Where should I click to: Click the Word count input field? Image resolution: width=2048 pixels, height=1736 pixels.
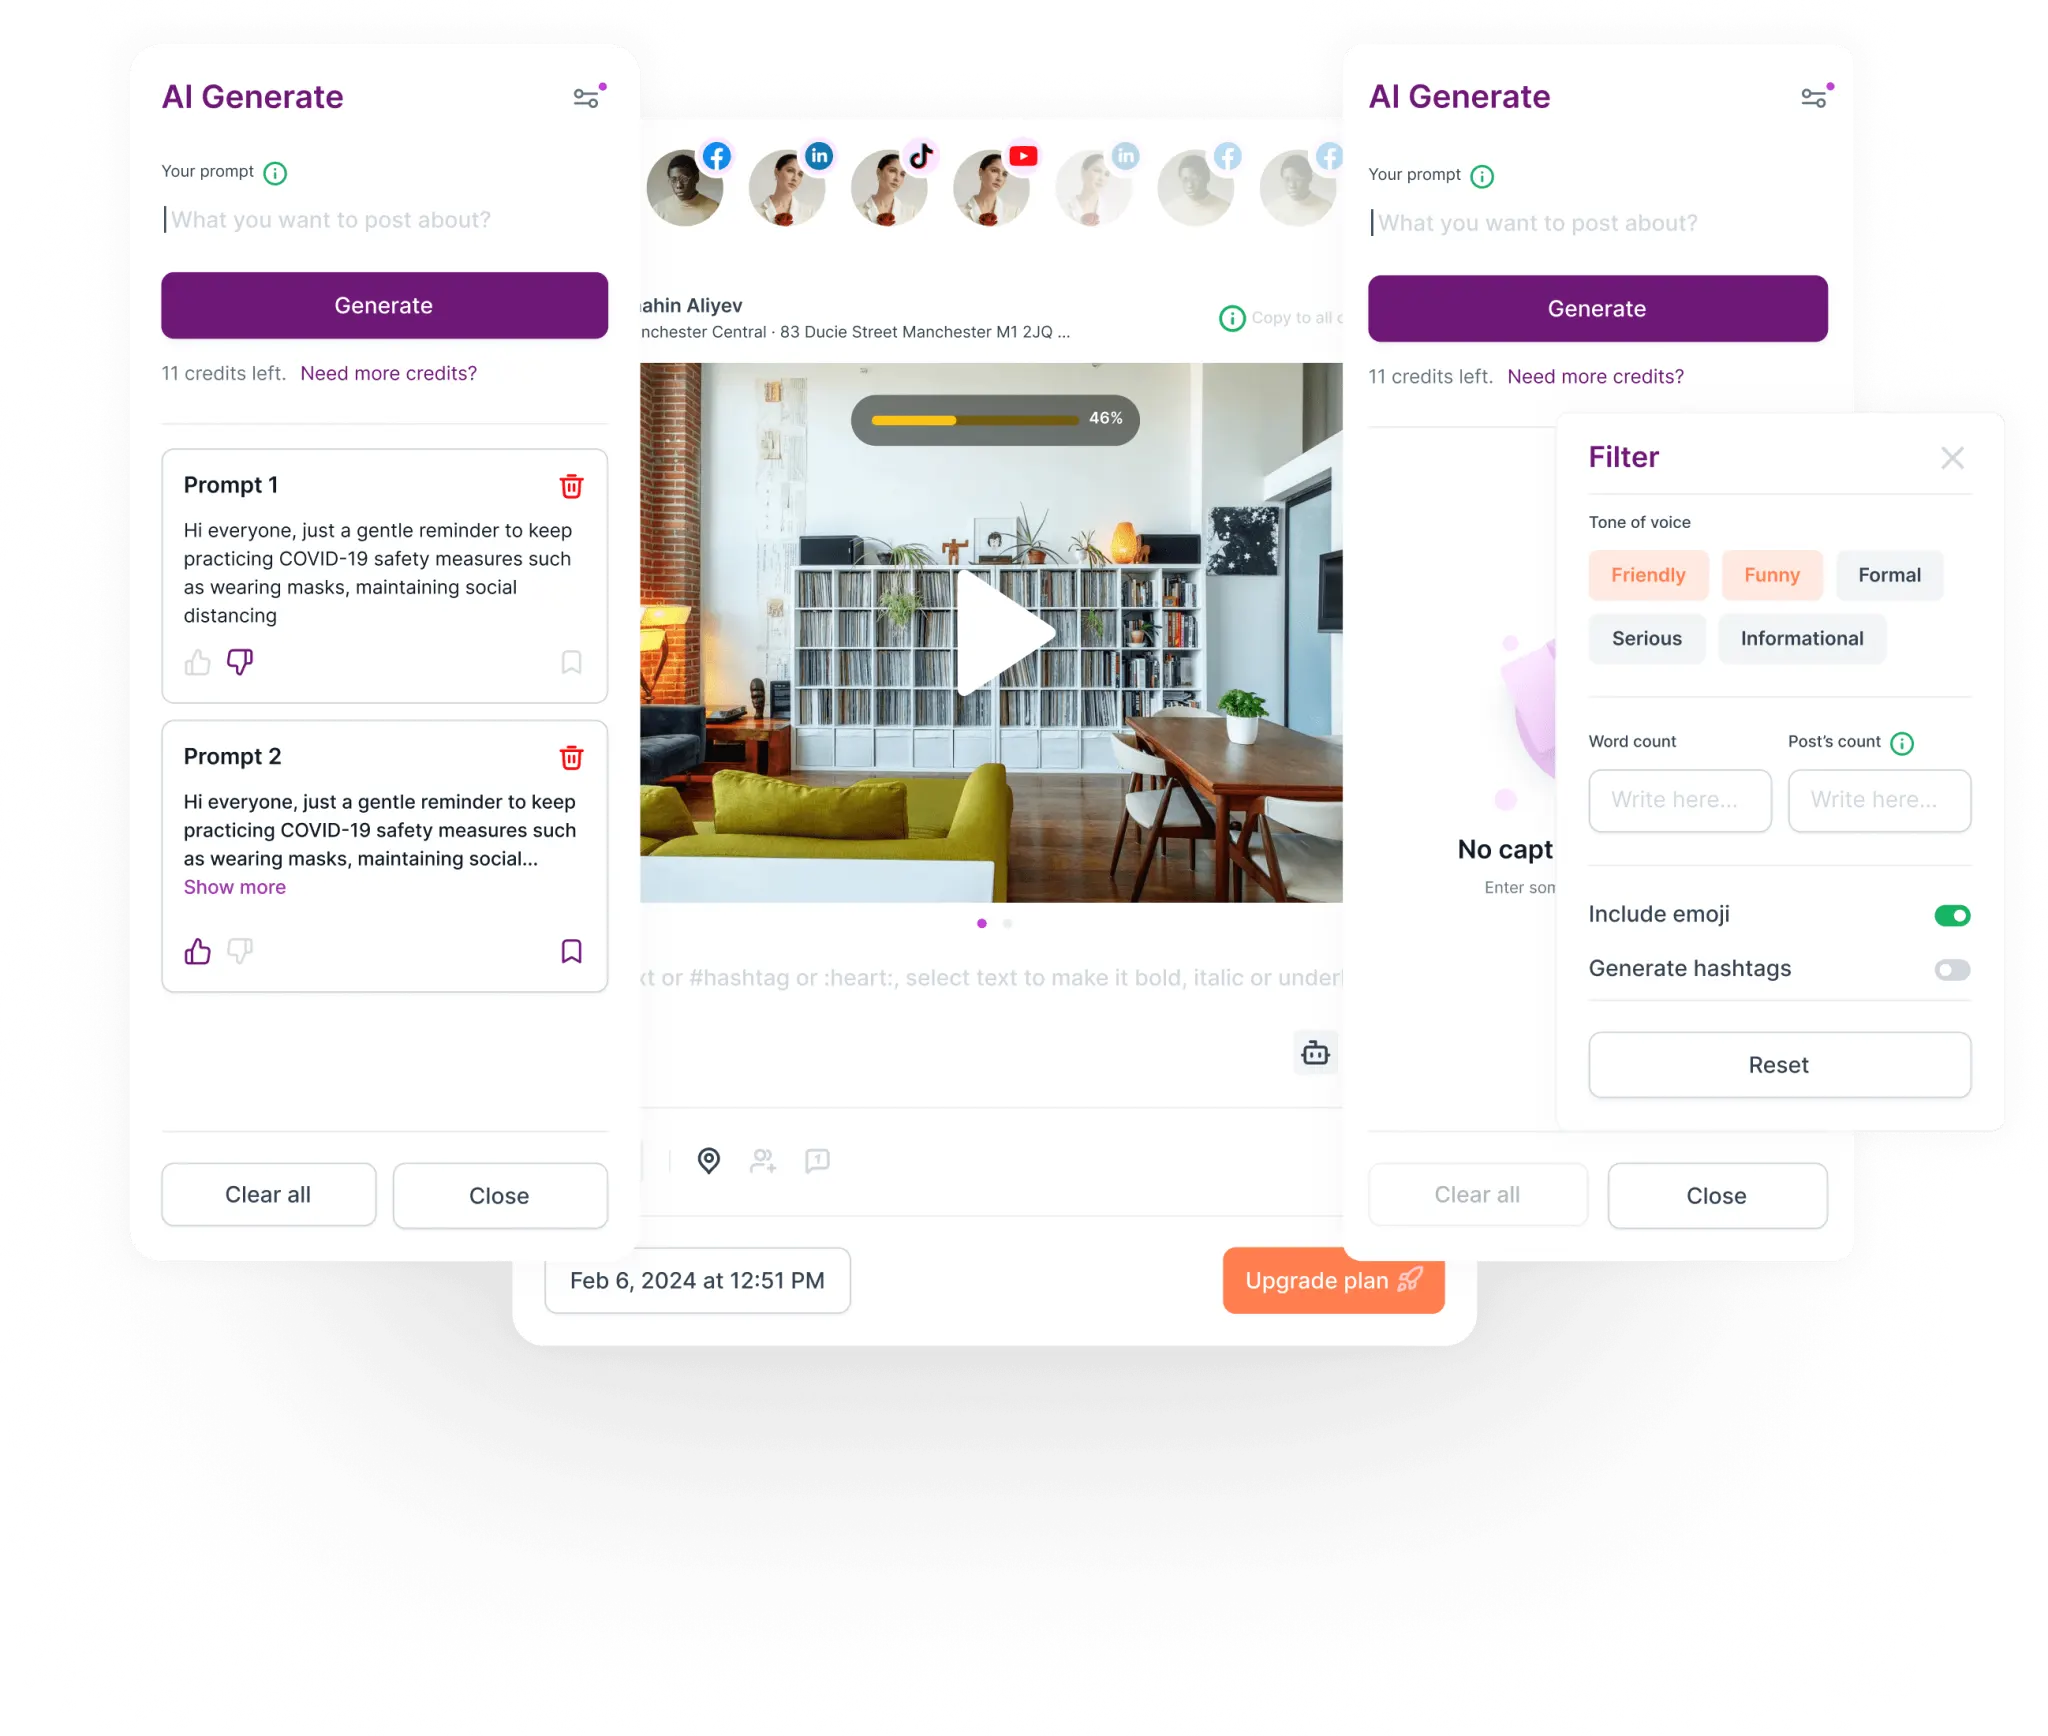coord(1678,799)
